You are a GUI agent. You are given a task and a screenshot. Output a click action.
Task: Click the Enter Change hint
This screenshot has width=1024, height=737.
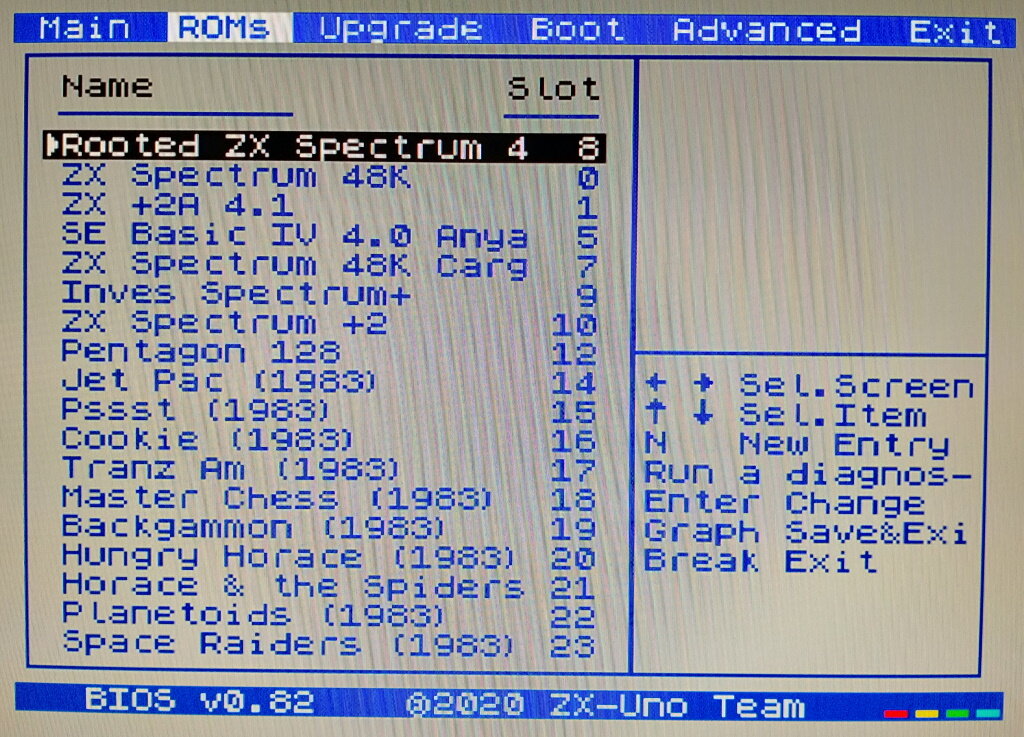click(x=784, y=503)
